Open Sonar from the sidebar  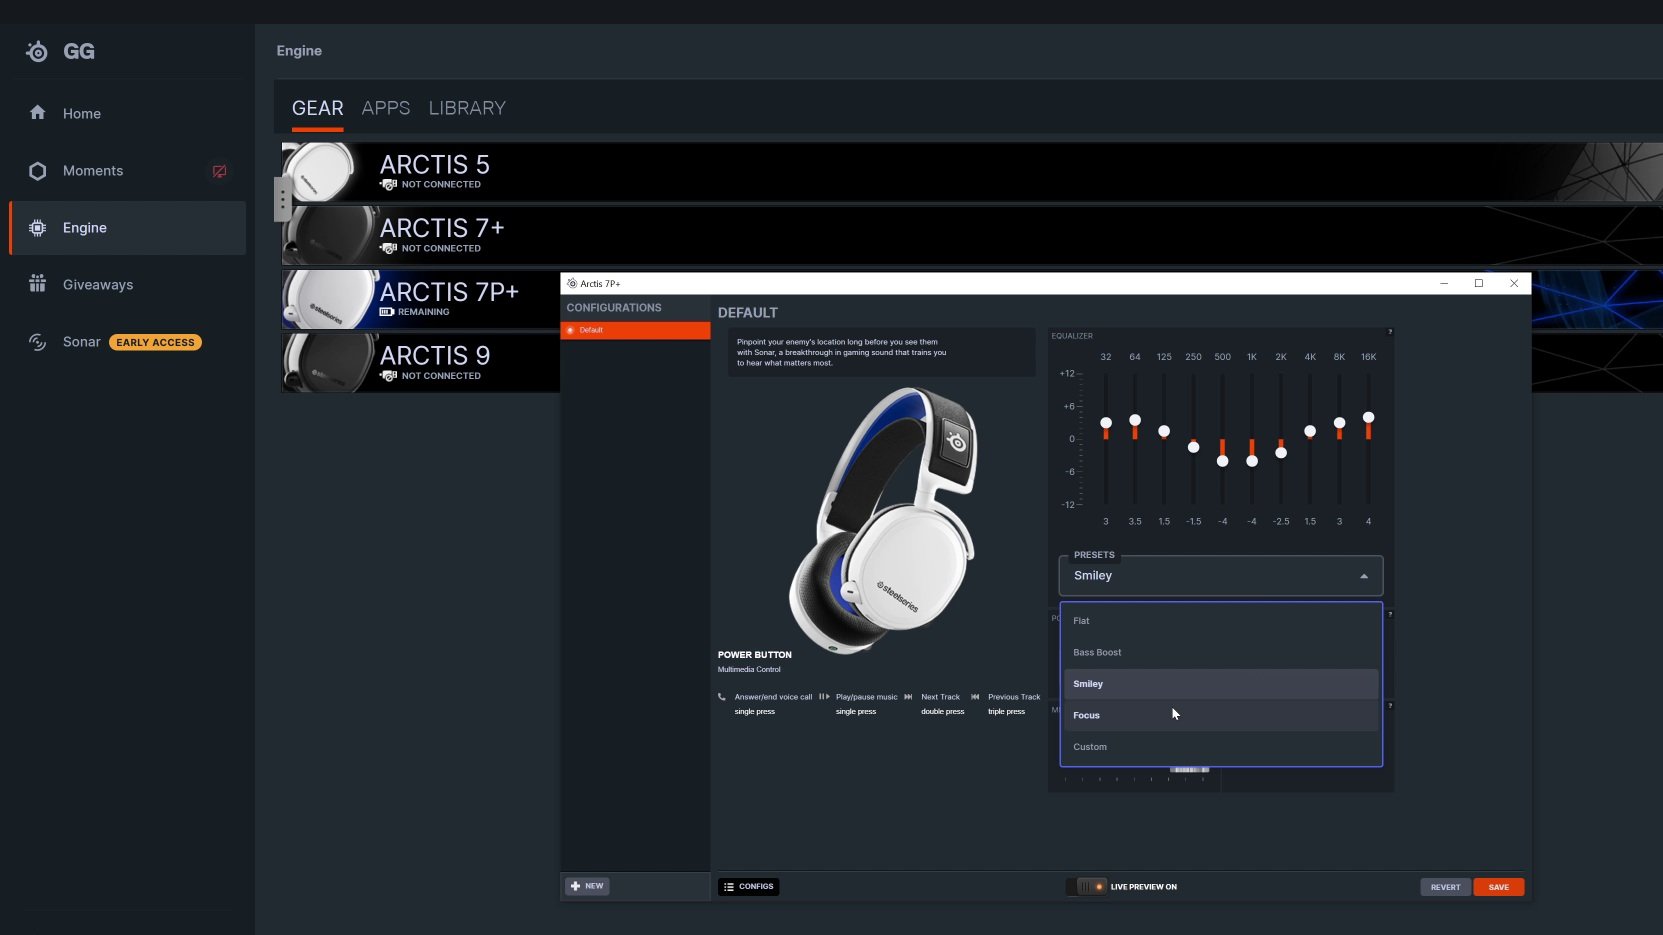(x=127, y=342)
